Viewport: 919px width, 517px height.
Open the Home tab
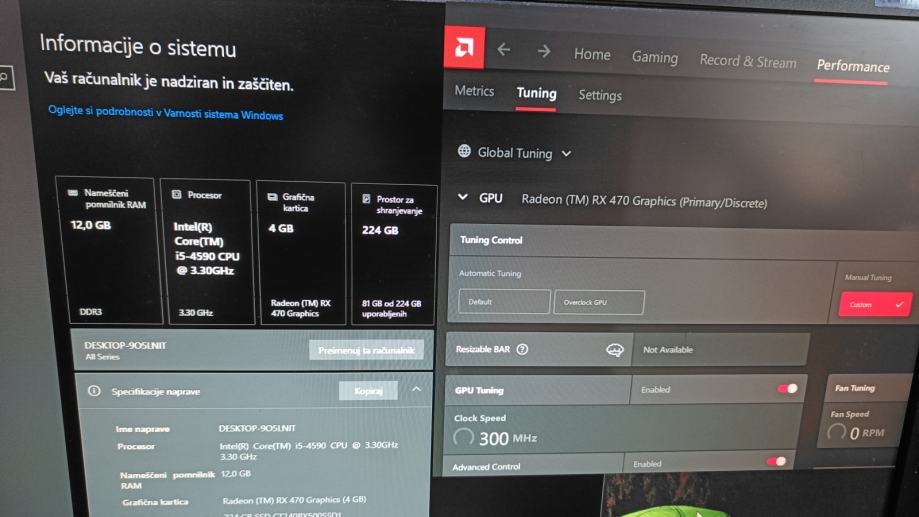[592, 55]
